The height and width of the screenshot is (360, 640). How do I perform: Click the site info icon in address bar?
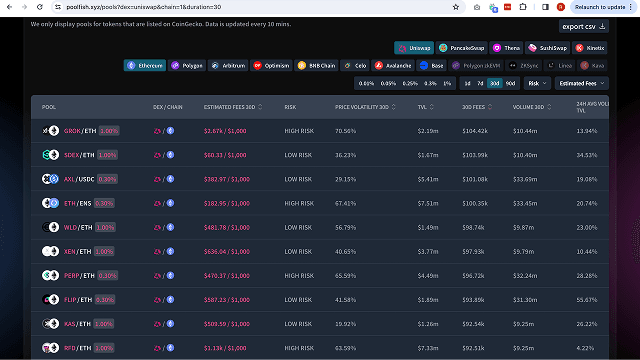coord(58,7)
